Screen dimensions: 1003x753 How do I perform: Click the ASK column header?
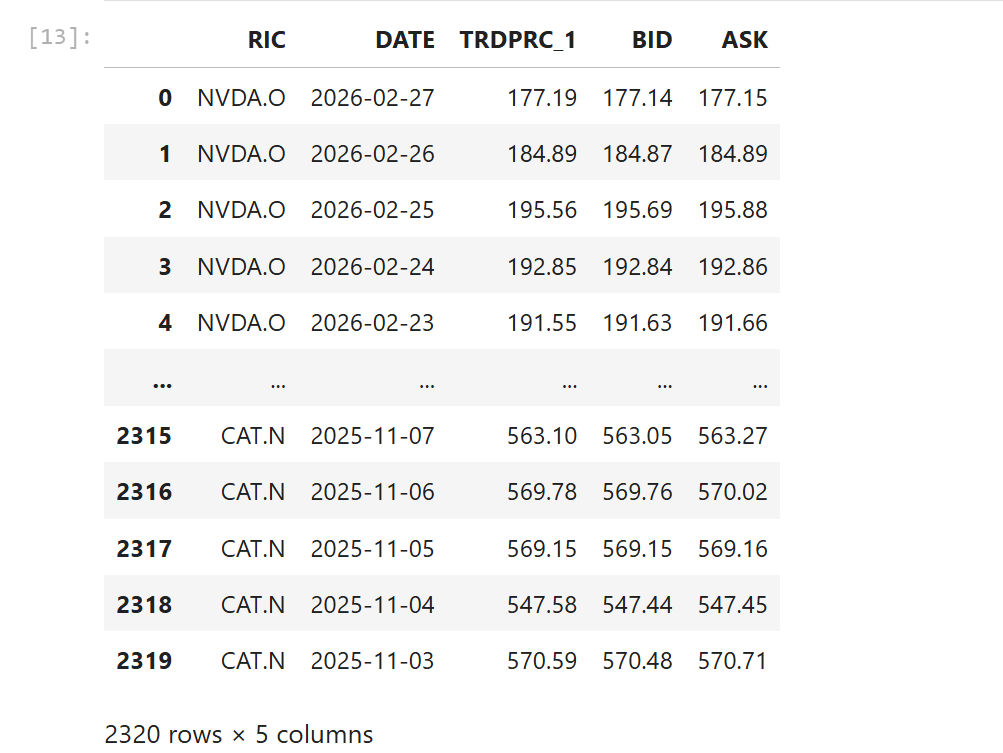coord(745,40)
